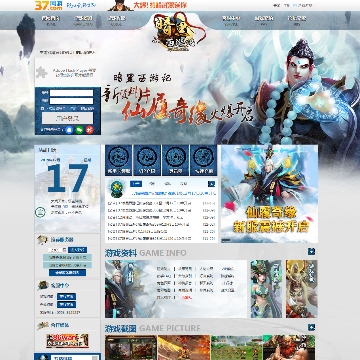Screen dimensions: 360x360
Task: Click the green WeChat login icon
Action: [79, 130]
